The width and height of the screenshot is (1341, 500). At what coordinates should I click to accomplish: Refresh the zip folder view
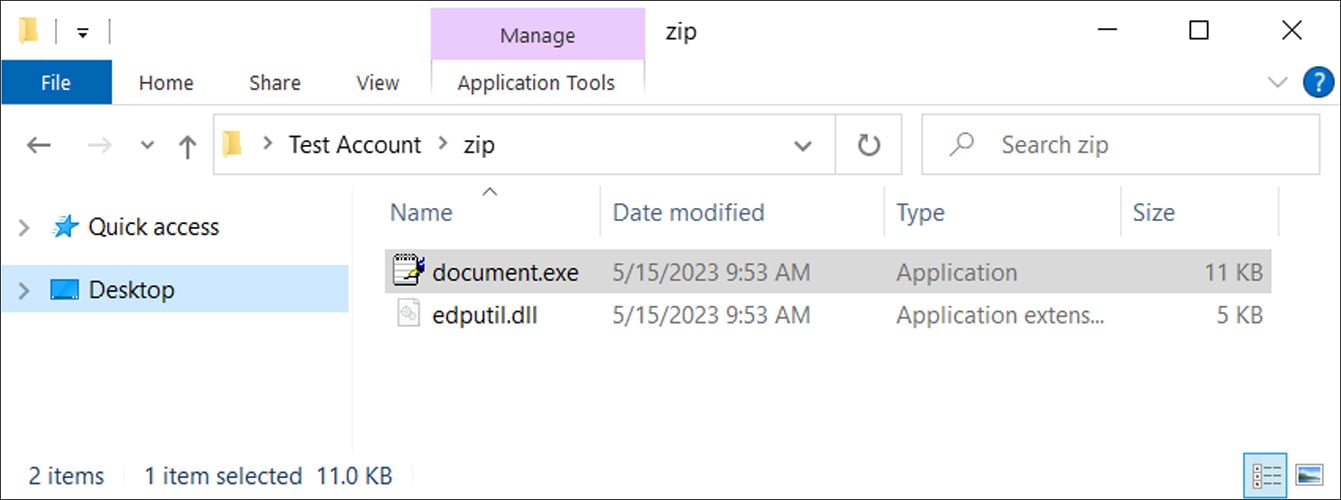click(x=868, y=145)
